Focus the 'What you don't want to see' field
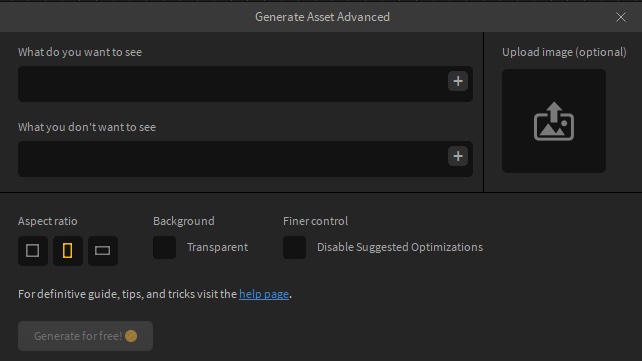 pyautogui.click(x=245, y=159)
